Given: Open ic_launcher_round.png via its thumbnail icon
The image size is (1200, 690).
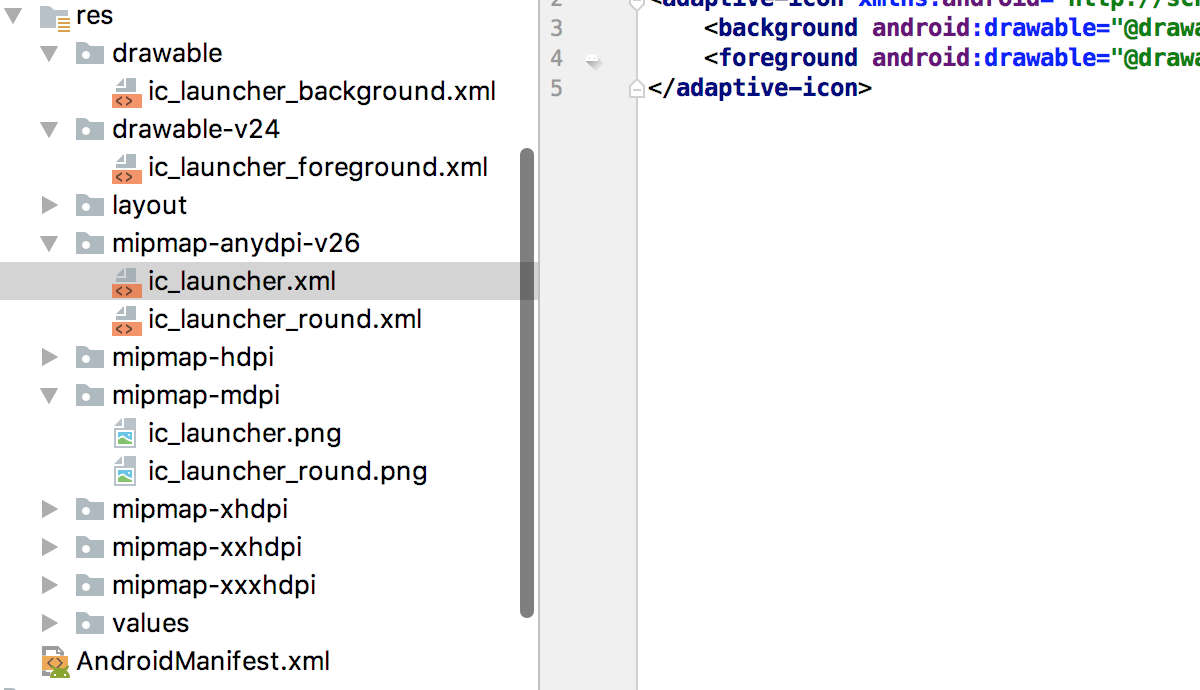Looking at the screenshot, I should pyautogui.click(x=126, y=471).
